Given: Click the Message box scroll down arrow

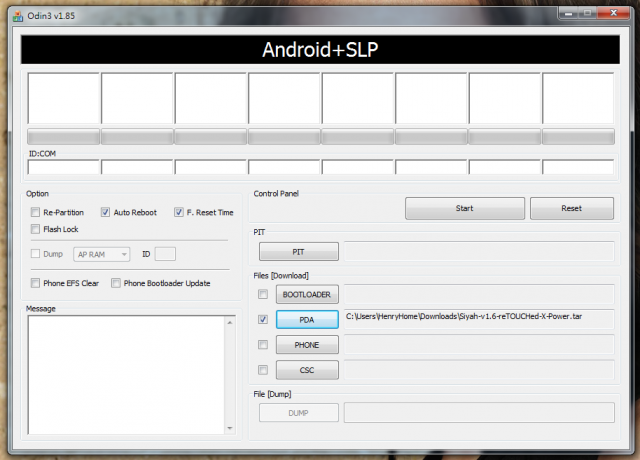Looking at the screenshot, I should pyautogui.click(x=230, y=428).
